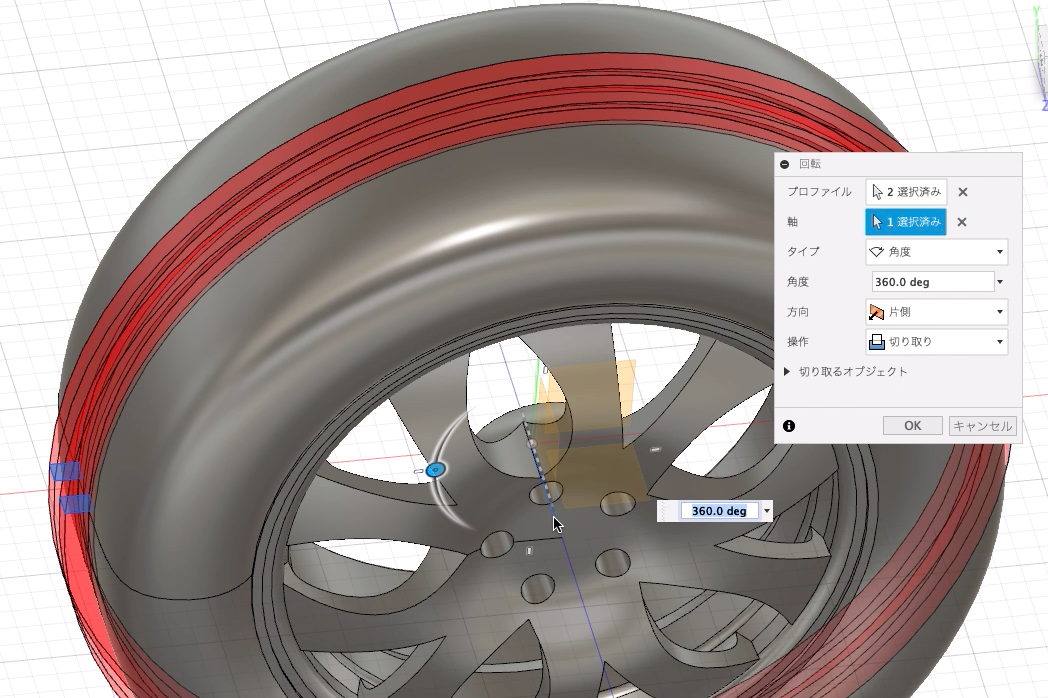Click the blue rotation manipulator handle

[436, 470]
